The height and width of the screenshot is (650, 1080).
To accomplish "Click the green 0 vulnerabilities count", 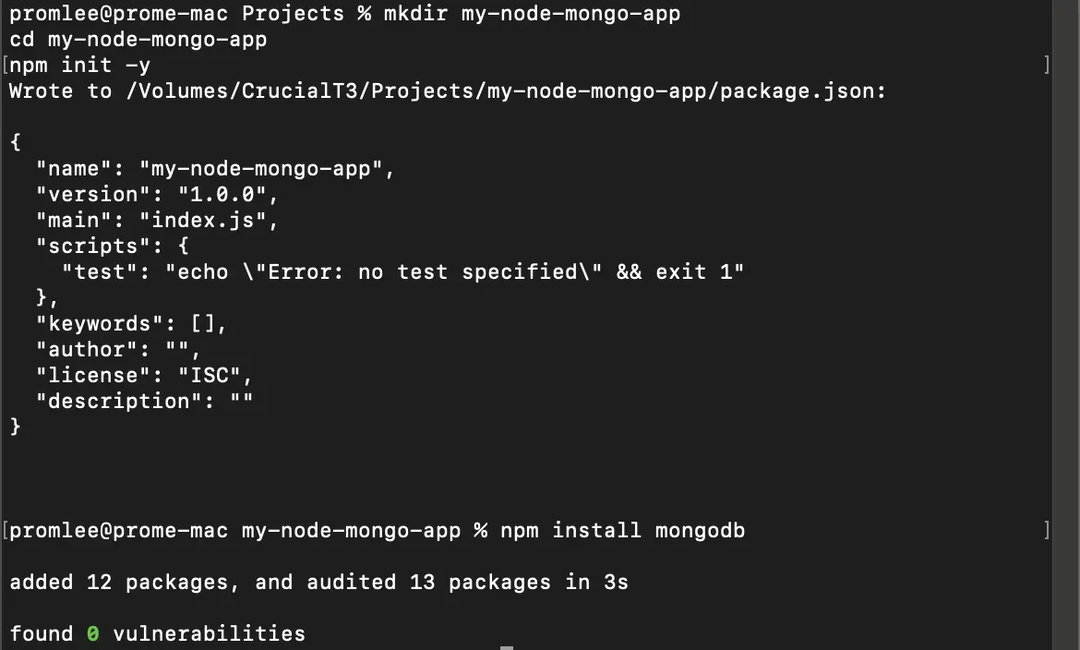I will (x=93, y=633).
